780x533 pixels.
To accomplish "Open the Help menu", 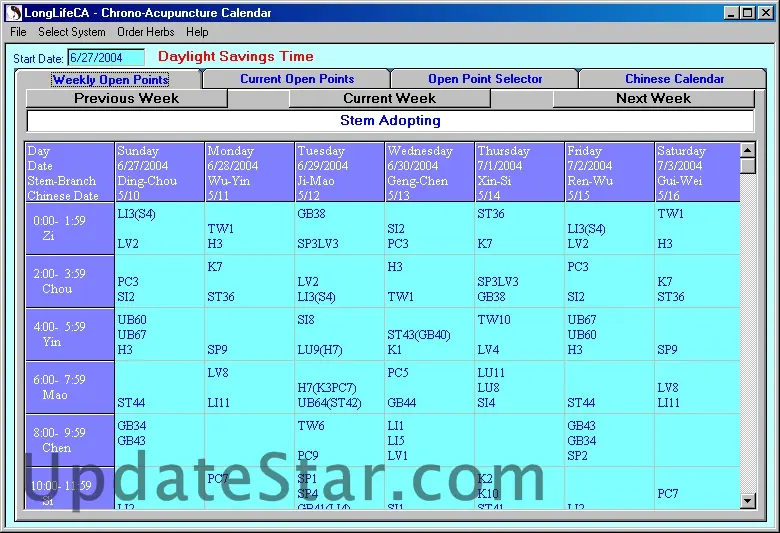I will pos(197,32).
